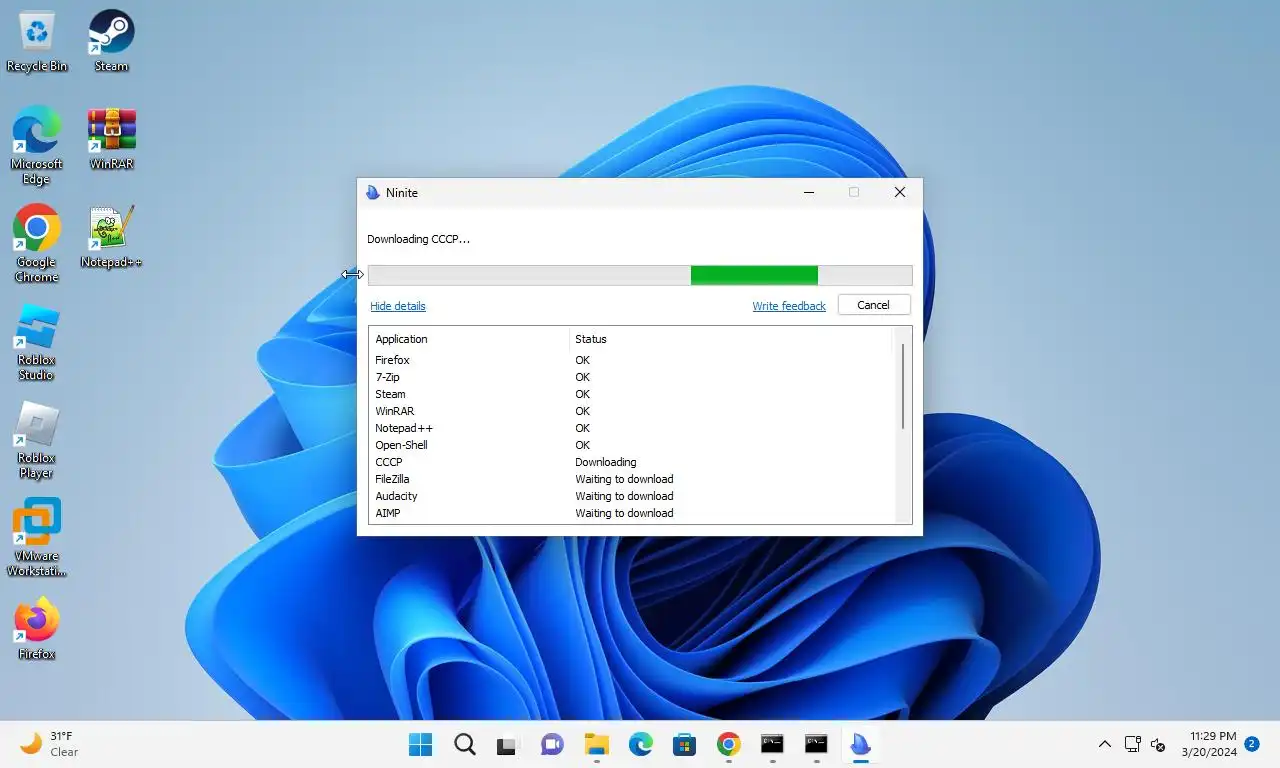Show hidden system tray icons

tap(1105, 744)
